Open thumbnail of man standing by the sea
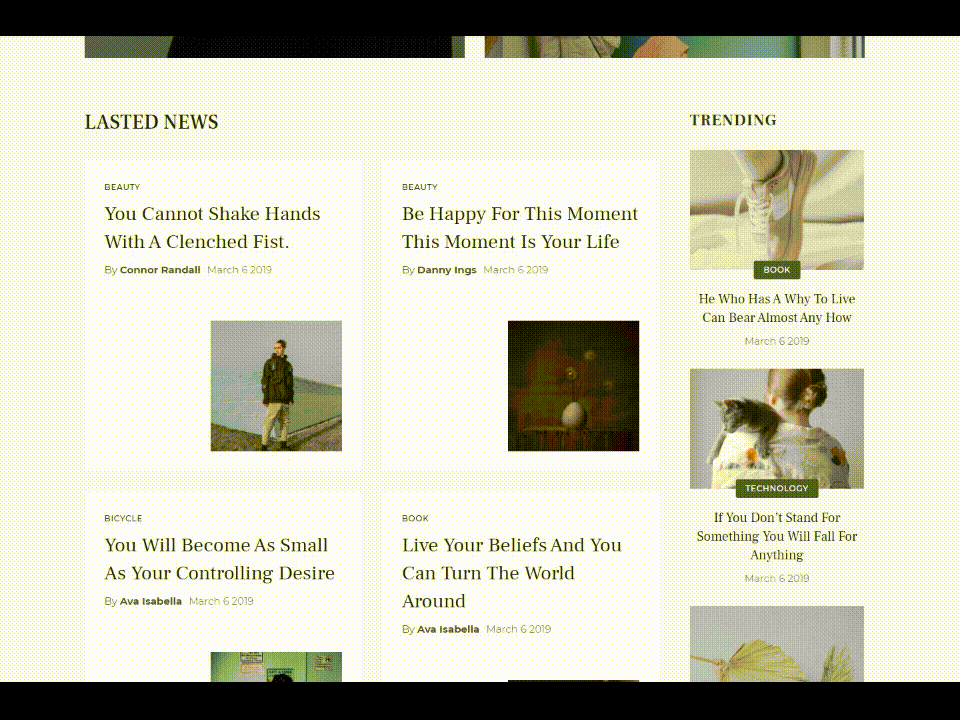 276,386
